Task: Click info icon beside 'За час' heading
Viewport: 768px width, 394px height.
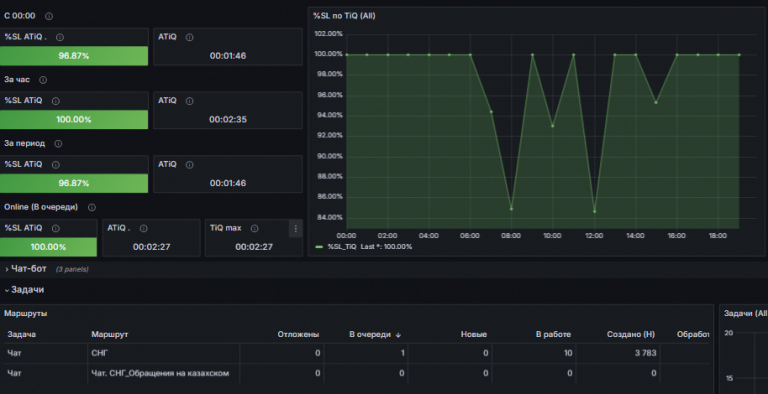Action: [x=43, y=80]
